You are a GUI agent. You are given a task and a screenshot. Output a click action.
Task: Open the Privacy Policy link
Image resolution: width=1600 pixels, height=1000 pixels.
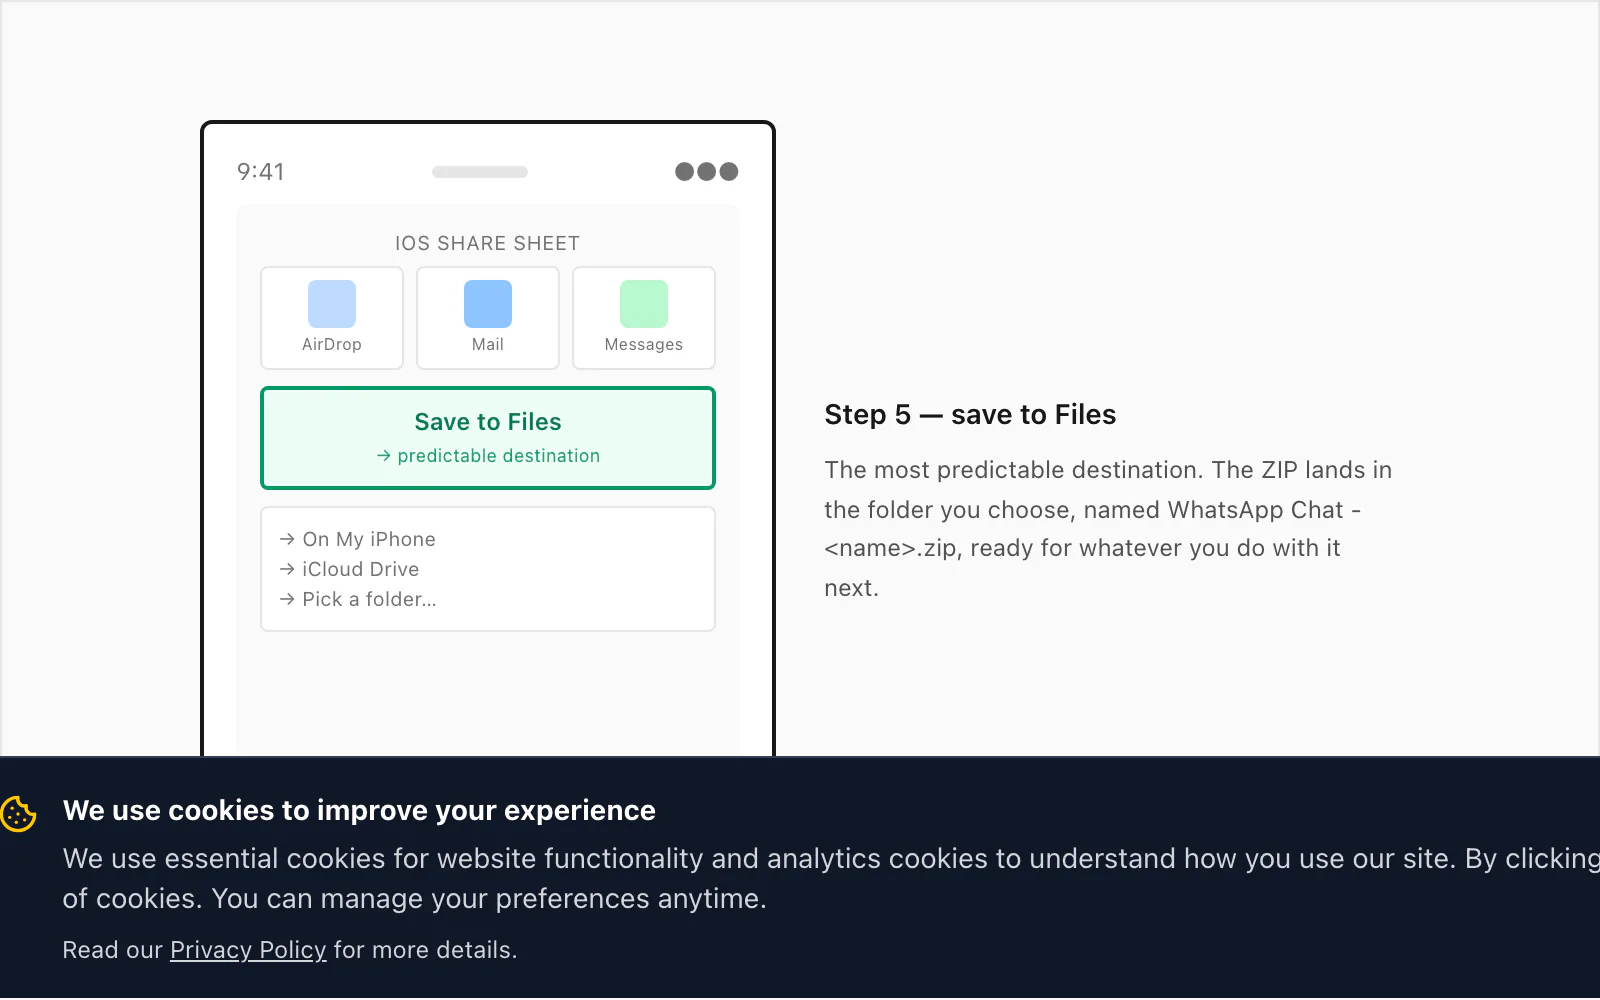pyautogui.click(x=248, y=950)
